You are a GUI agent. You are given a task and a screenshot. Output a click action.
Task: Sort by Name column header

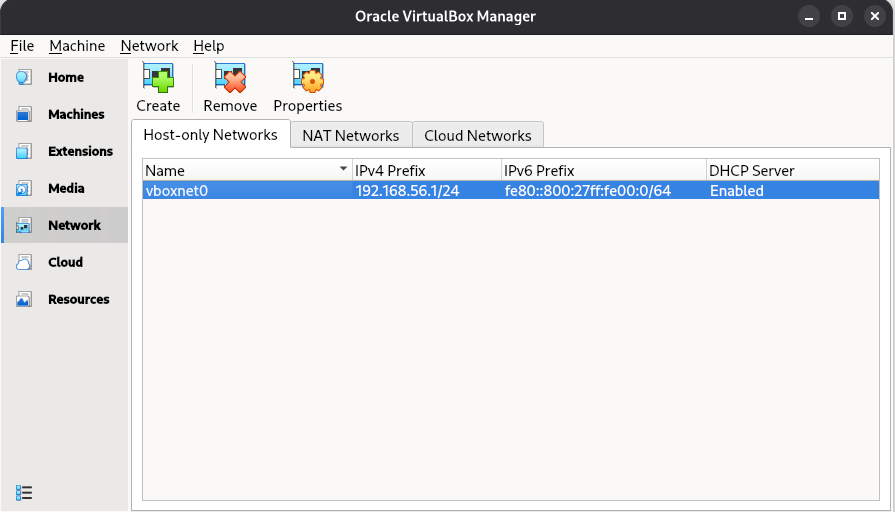pos(247,171)
